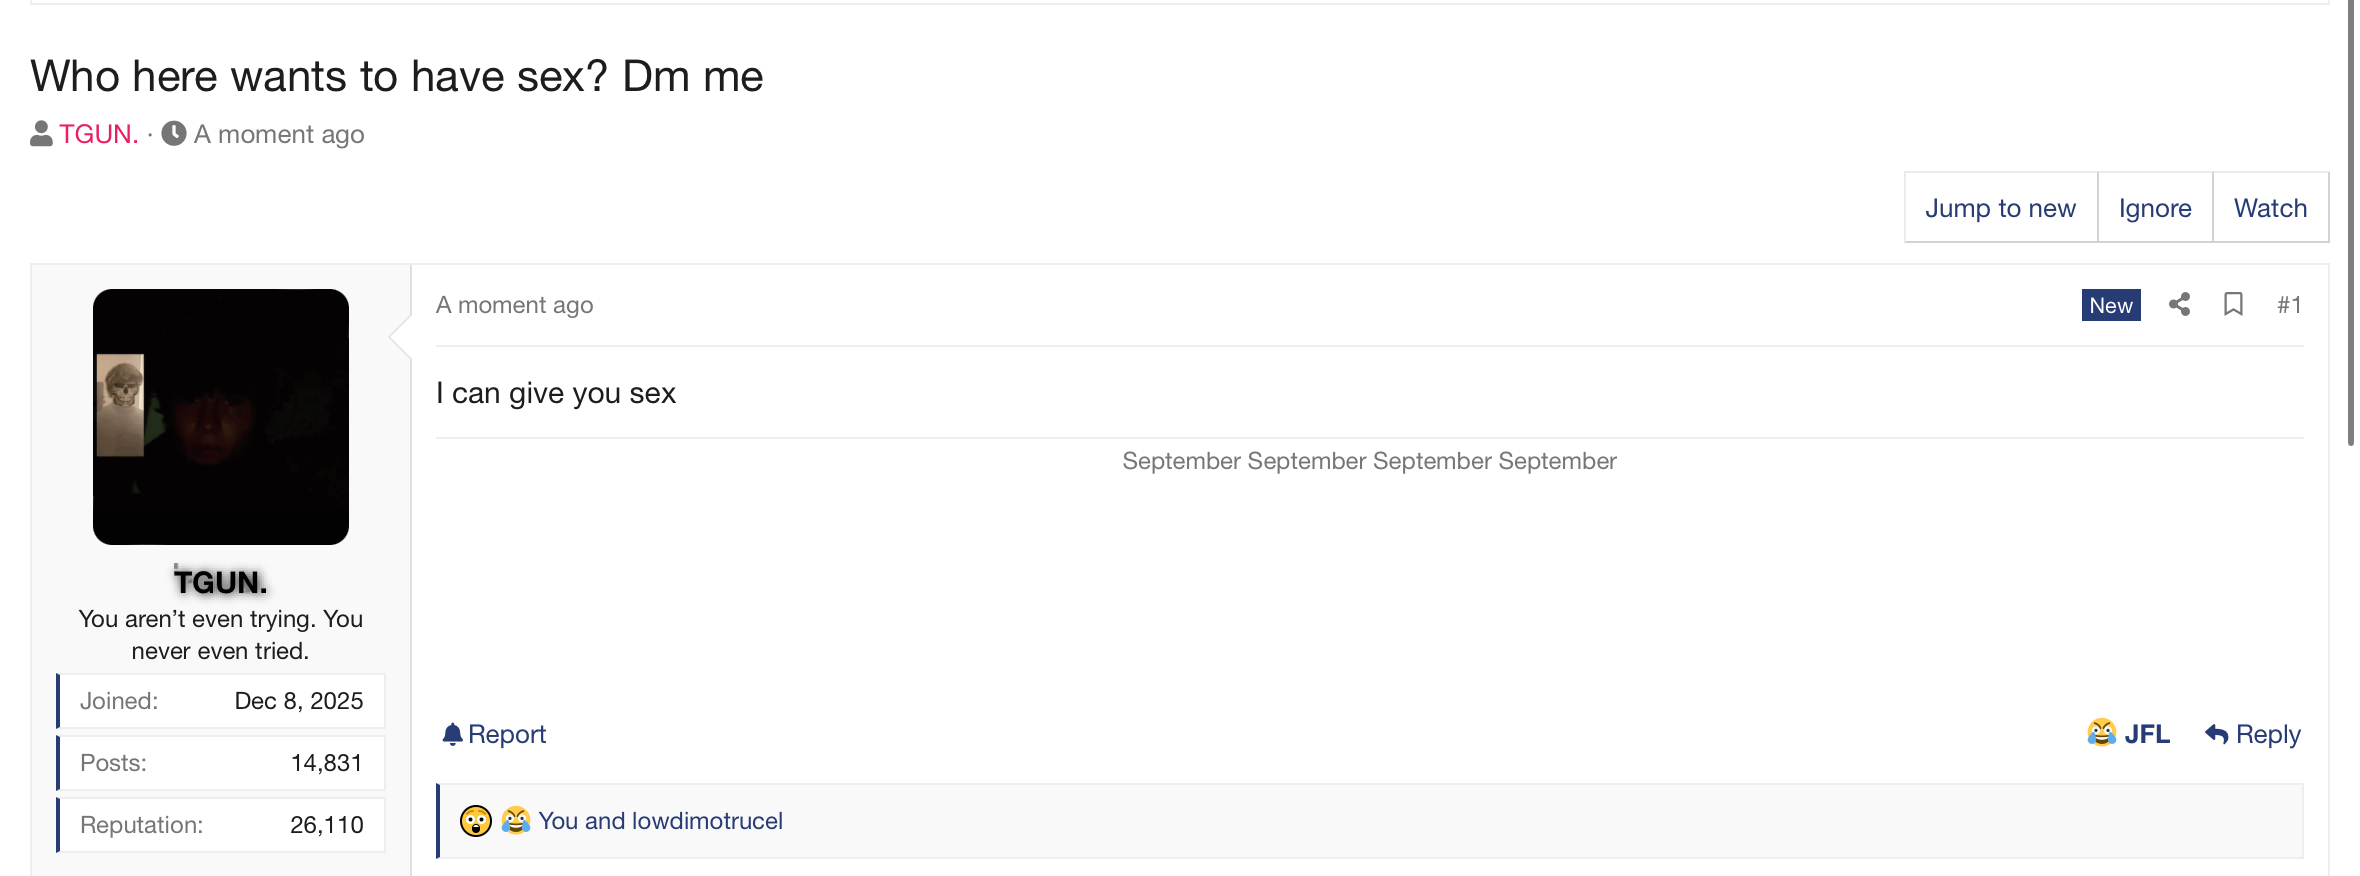Click the New badge on post
The image size is (2360, 876).
[2111, 305]
